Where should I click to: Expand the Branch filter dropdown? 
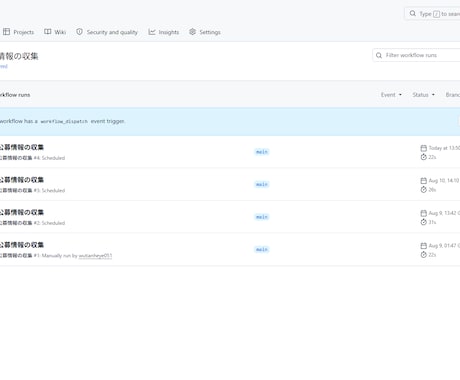pos(453,95)
